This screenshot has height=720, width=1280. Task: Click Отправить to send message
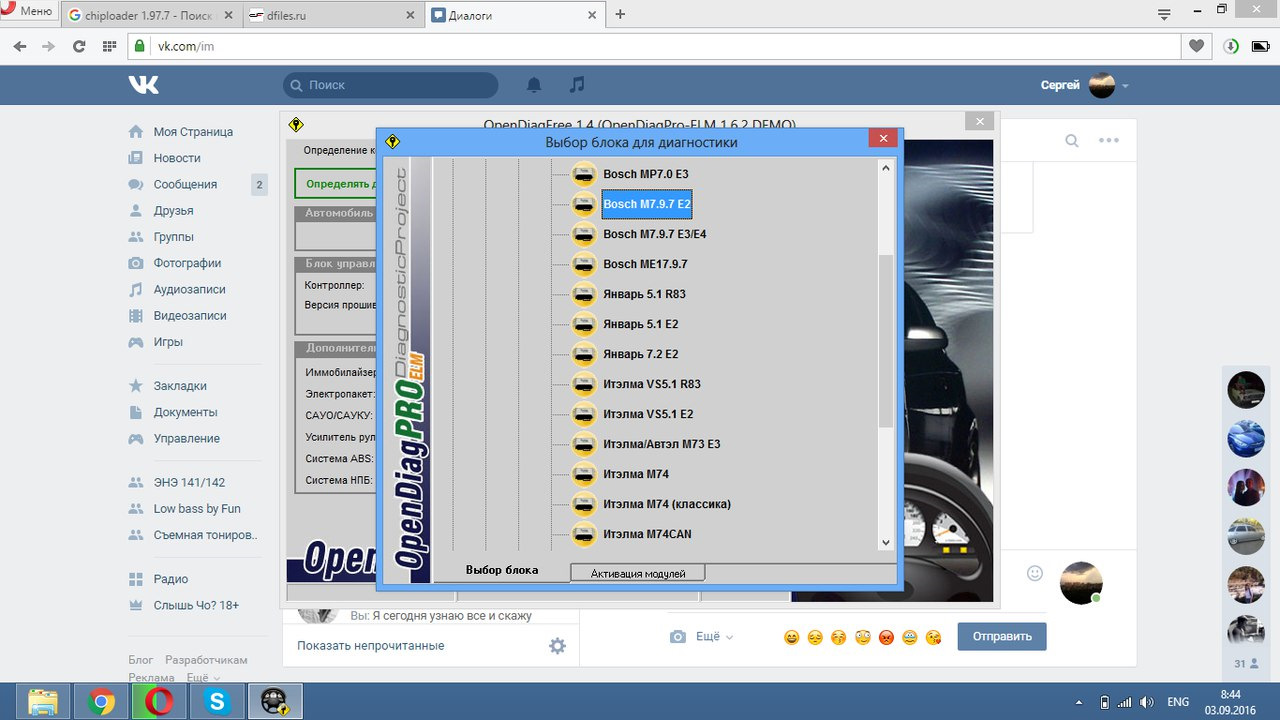click(x=1002, y=637)
